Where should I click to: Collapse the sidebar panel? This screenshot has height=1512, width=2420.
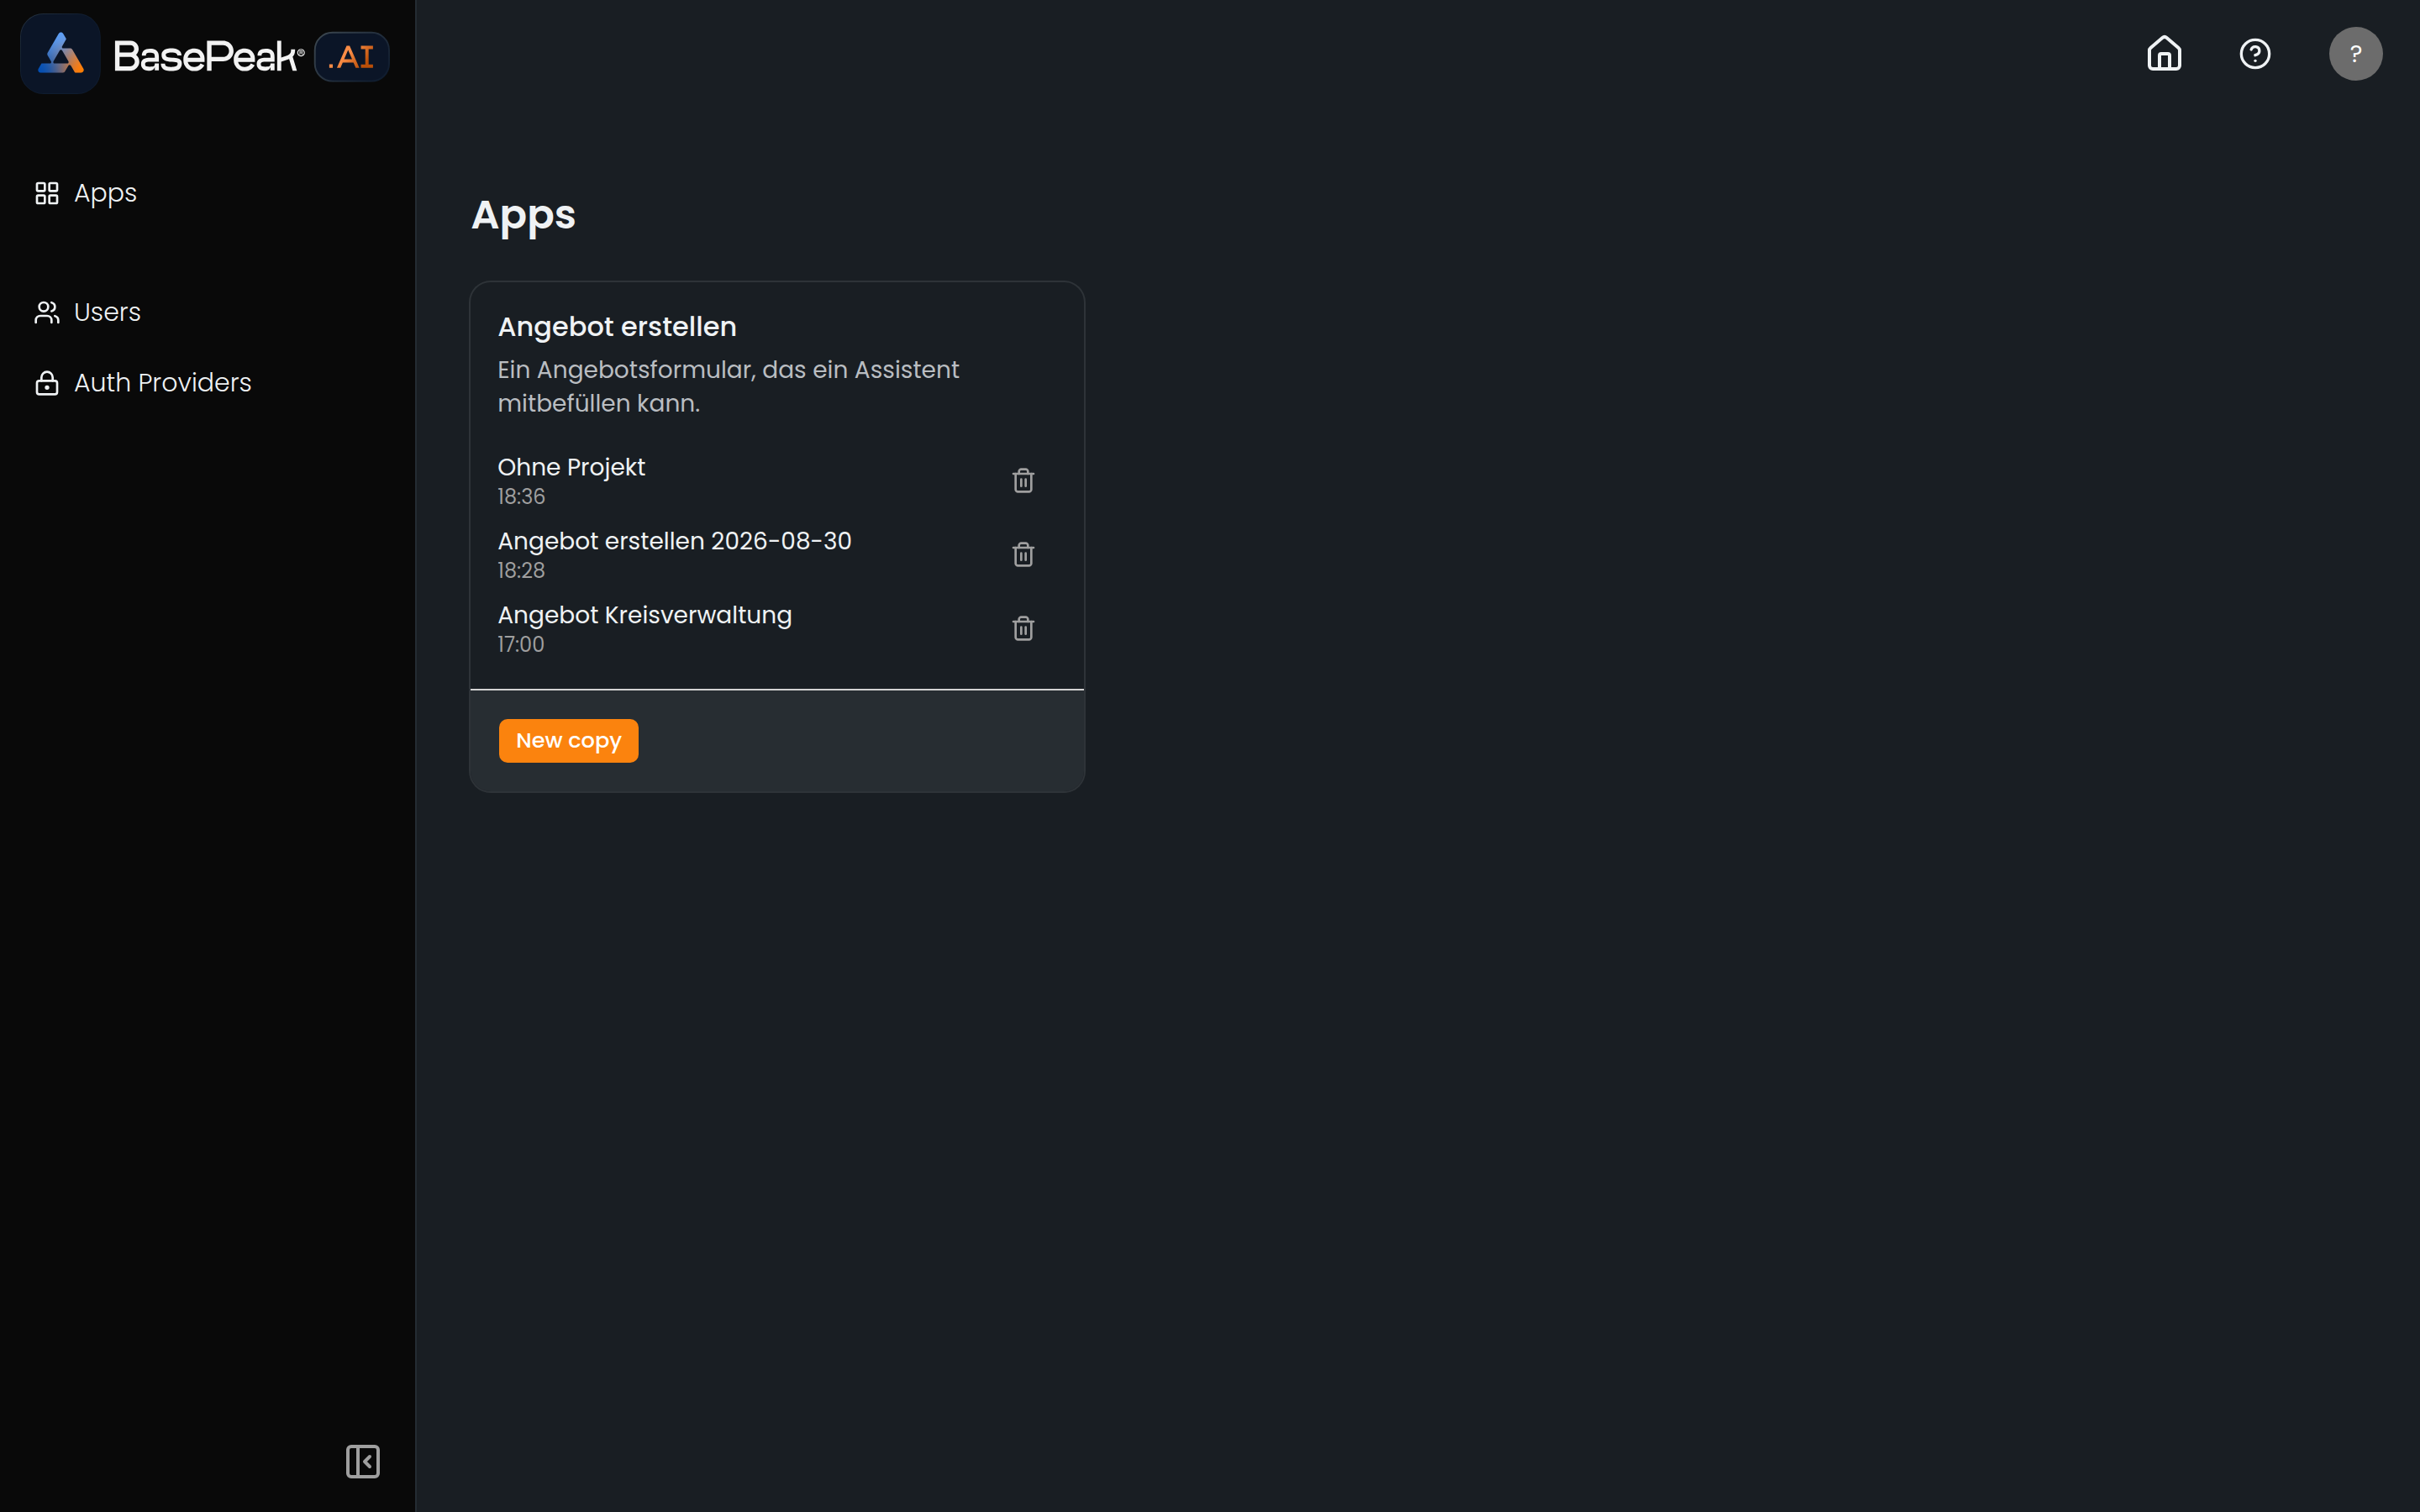[x=363, y=1461]
